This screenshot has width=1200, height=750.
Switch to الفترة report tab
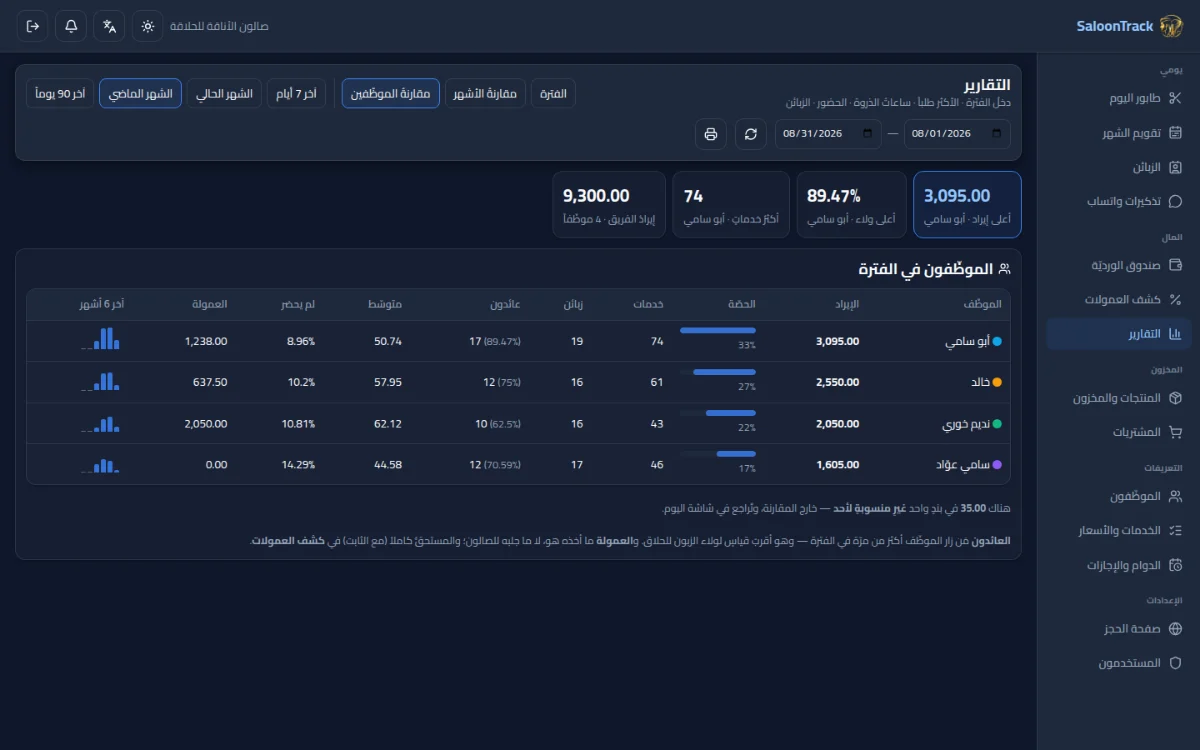pos(553,93)
